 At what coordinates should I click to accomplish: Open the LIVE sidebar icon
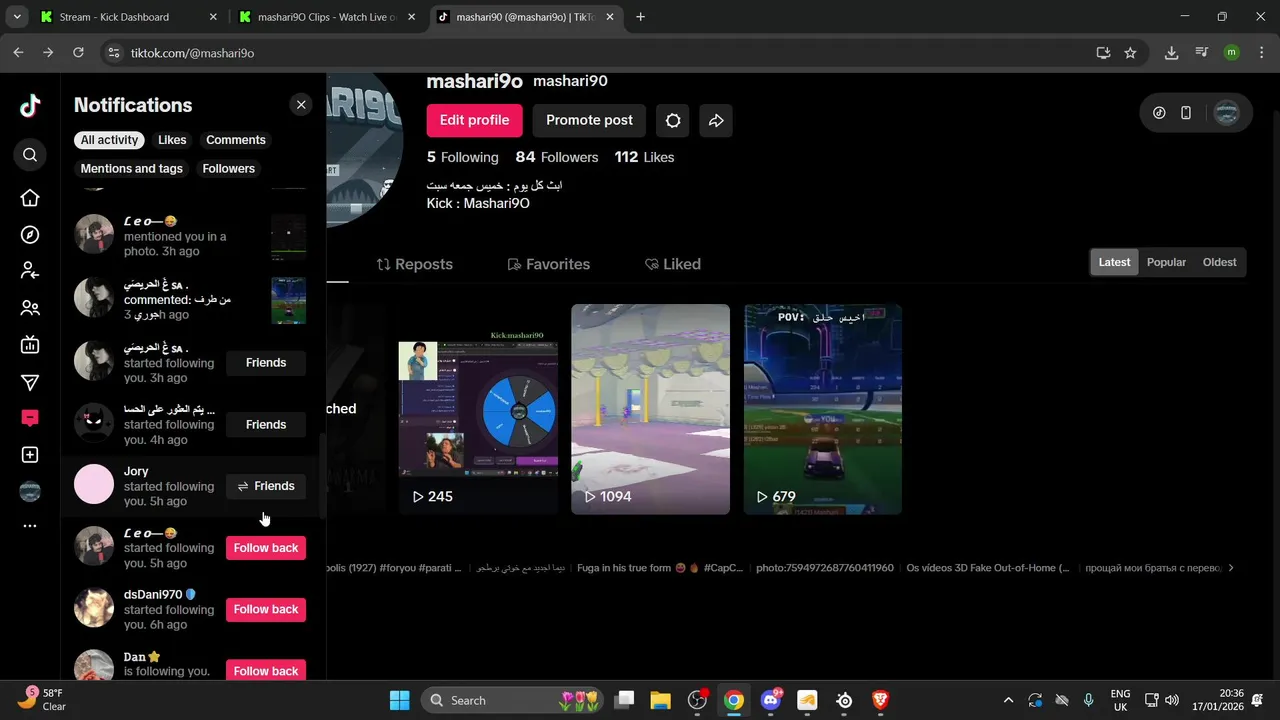(30, 345)
